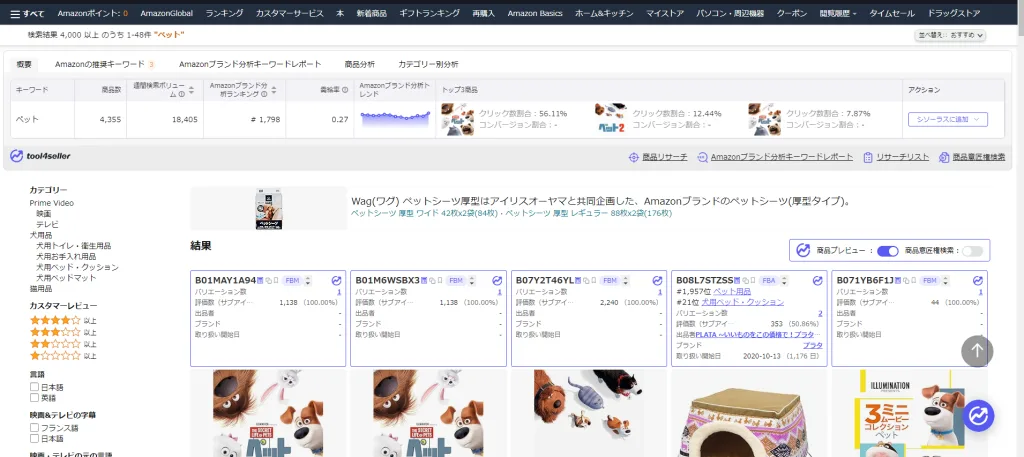The height and width of the screenshot is (457, 1024).
Task: Click the copy icon beside B071YB6F1J
Action: tap(906, 281)
